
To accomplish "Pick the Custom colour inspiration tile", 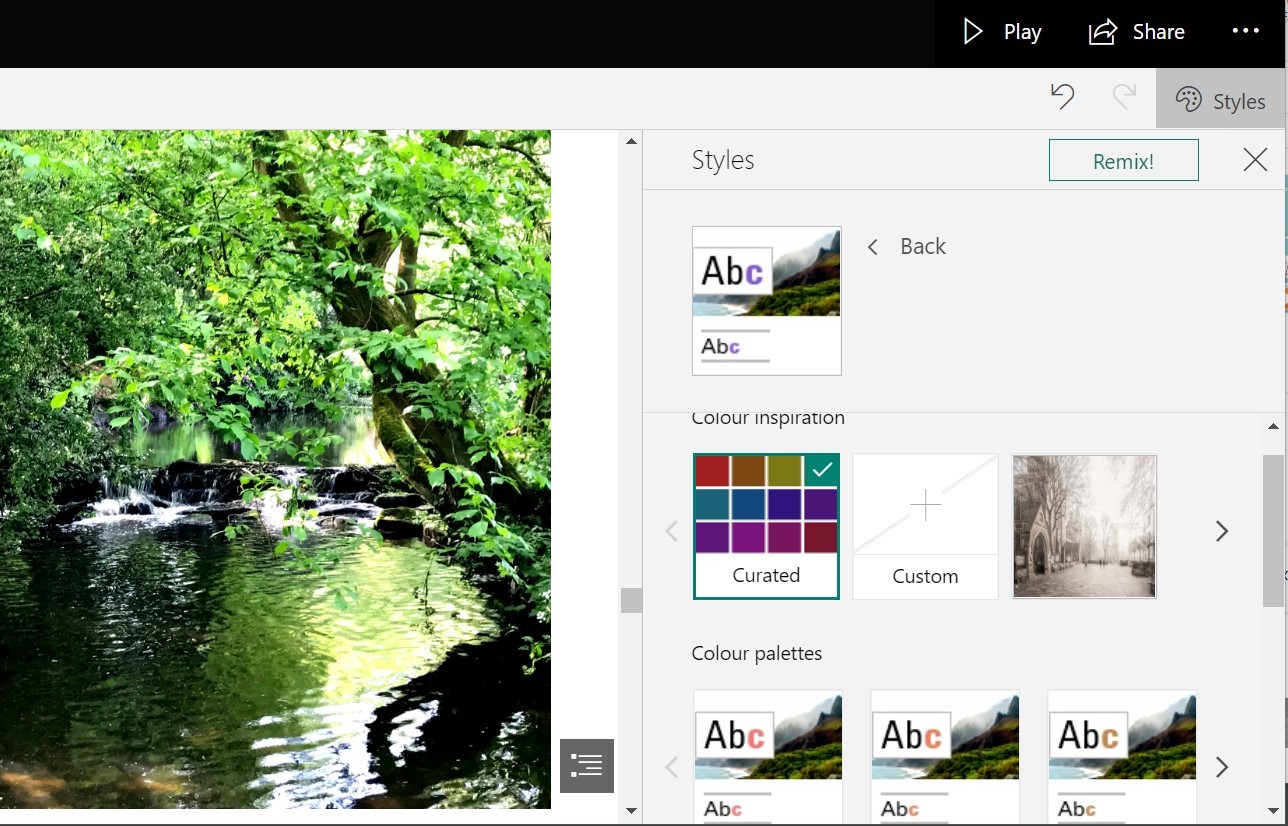I will click(925, 526).
